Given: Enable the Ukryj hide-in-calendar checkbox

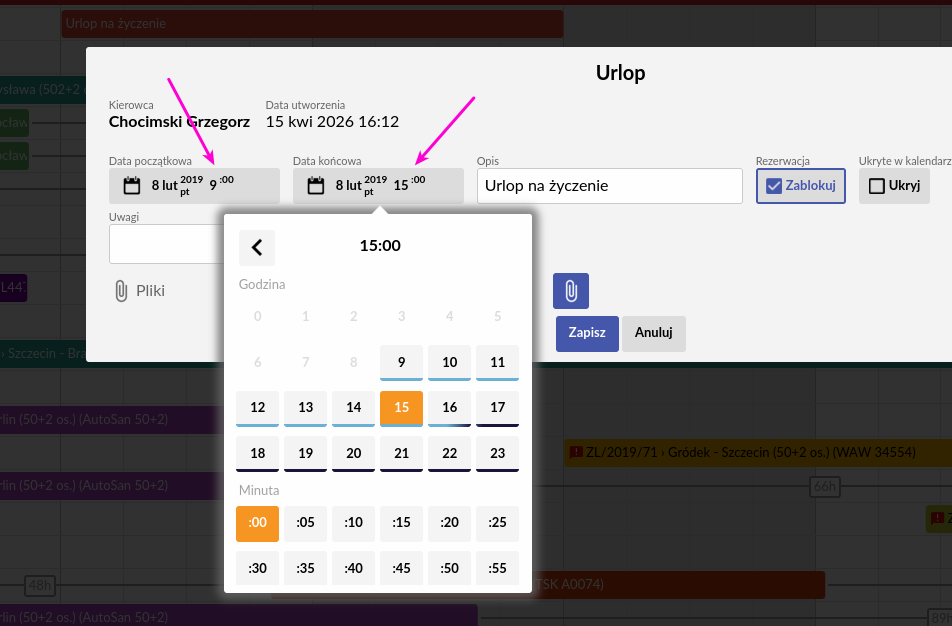Looking at the screenshot, I should point(876,186).
